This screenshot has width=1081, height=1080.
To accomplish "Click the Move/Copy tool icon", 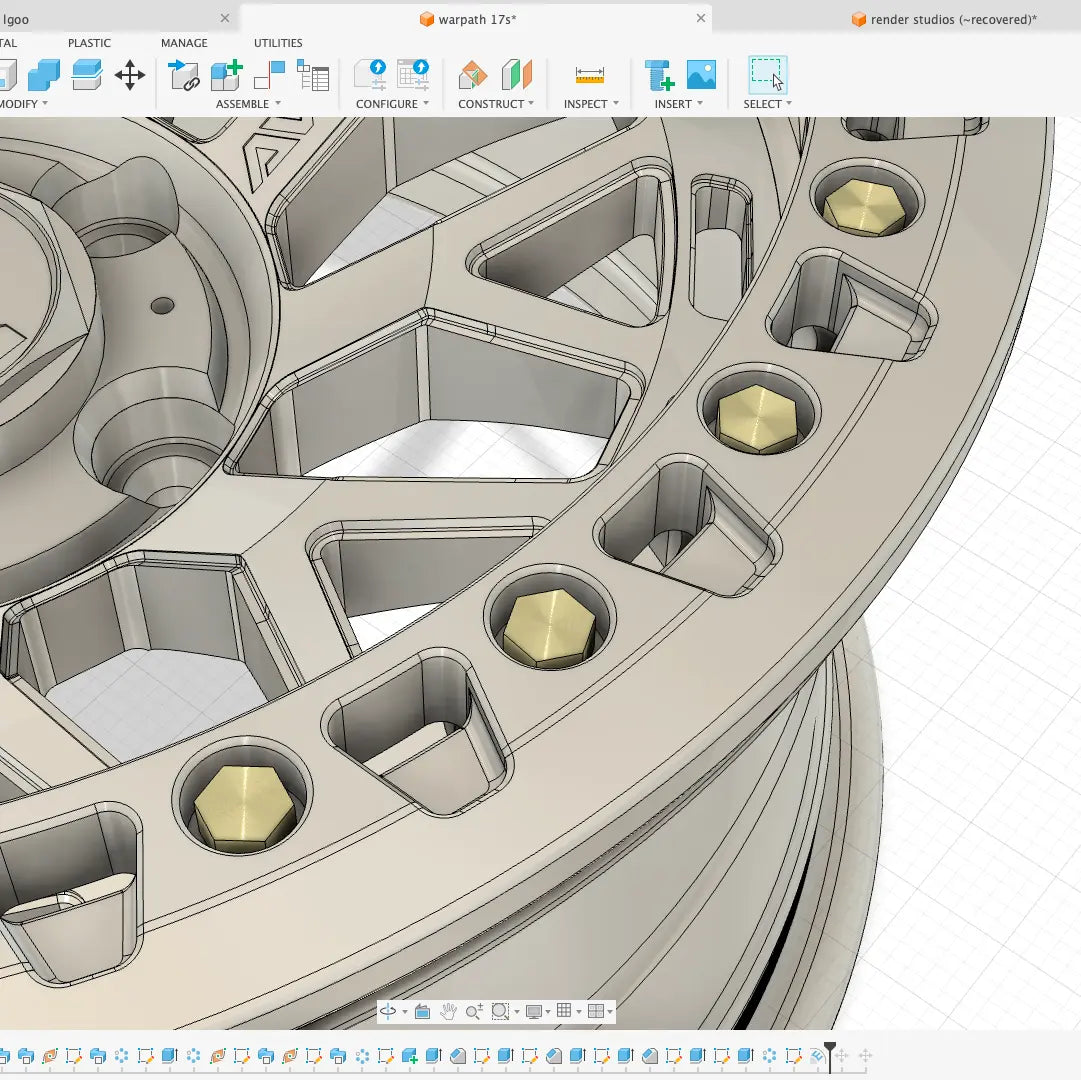I will 130,75.
